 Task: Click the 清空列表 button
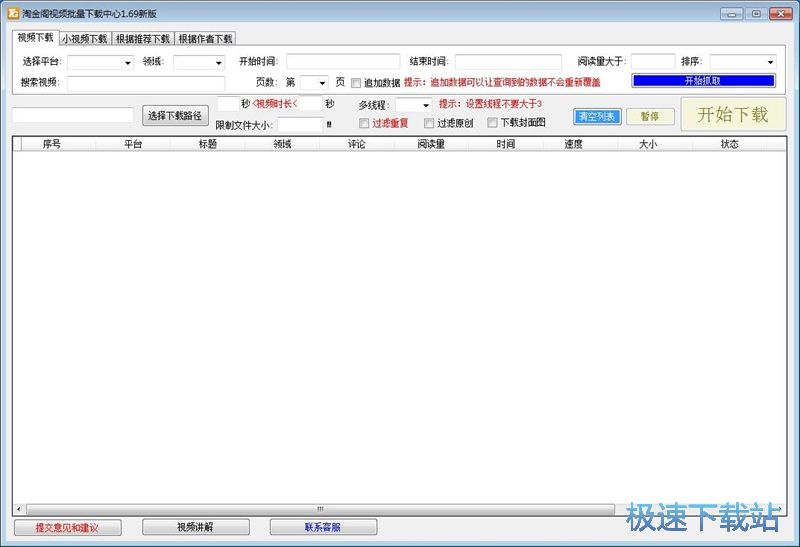(597, 117)
